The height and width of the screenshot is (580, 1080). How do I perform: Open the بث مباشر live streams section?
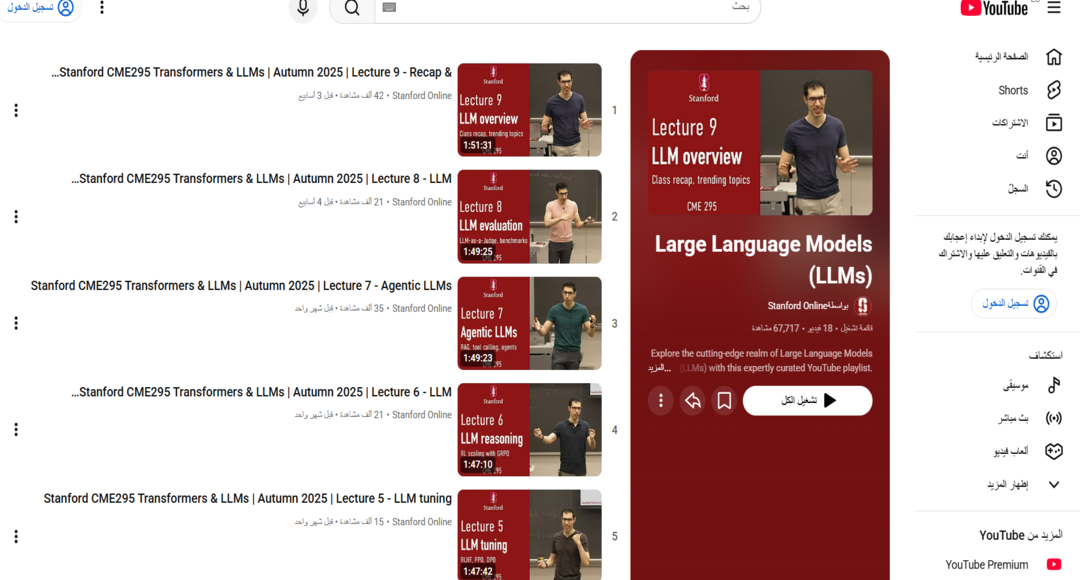coord(1053,417)
